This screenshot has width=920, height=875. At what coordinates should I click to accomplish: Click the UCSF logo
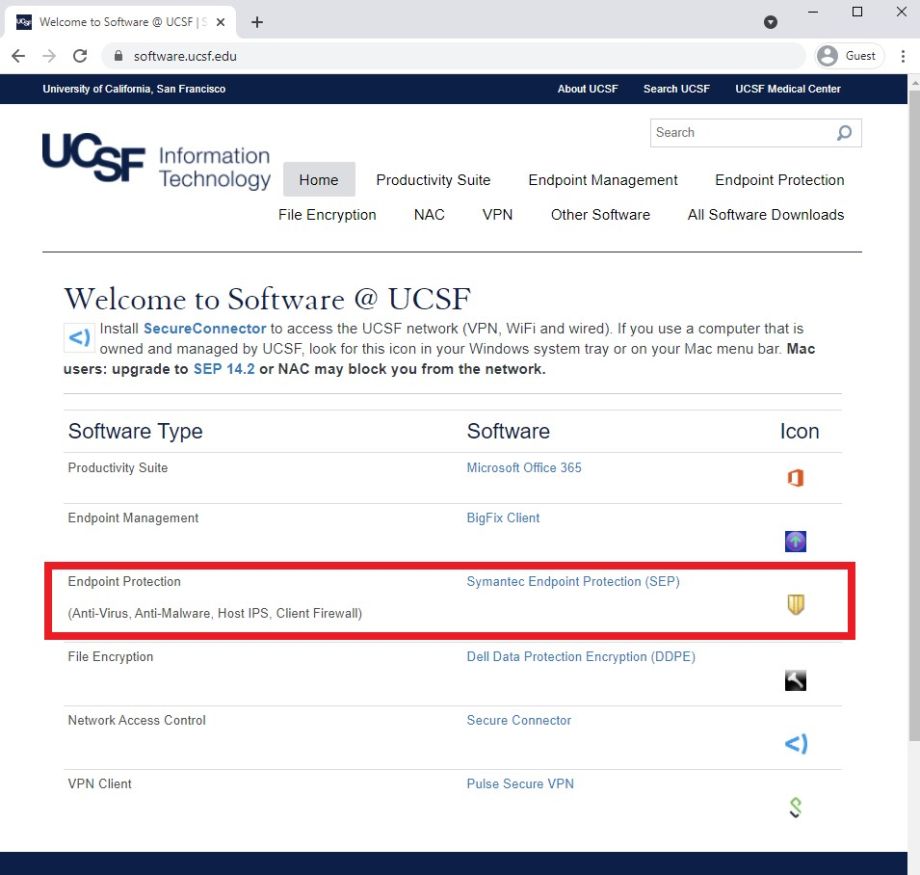click(x=94, y=157)
